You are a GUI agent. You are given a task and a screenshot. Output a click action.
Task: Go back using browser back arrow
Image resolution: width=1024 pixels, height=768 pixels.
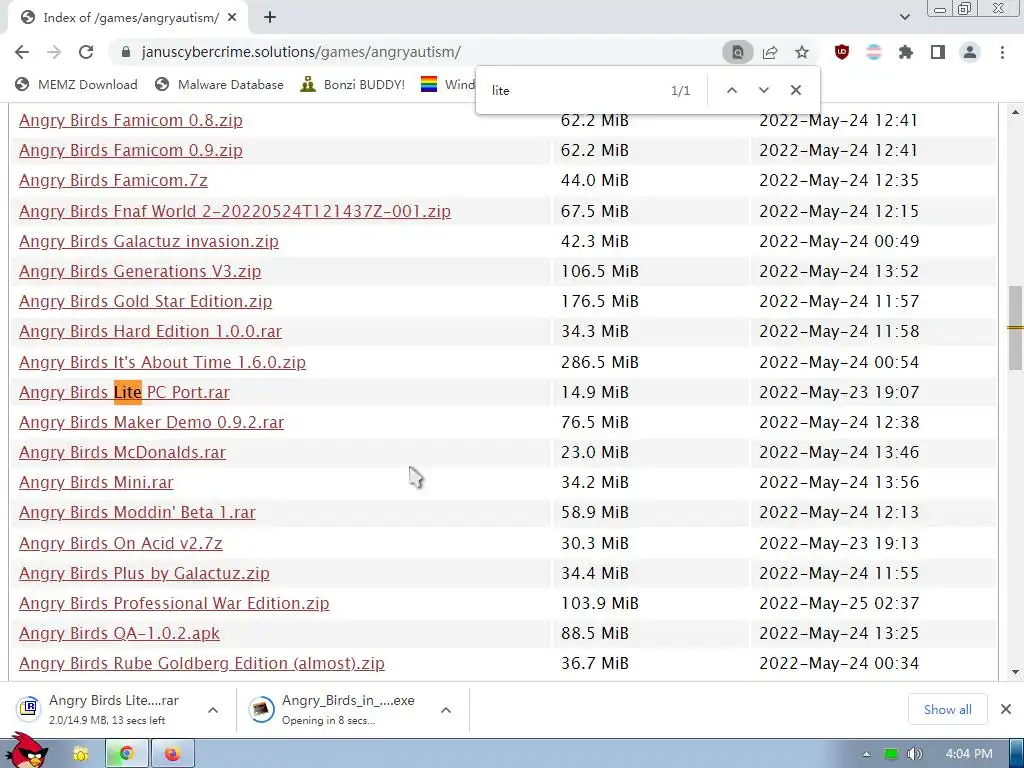(22, 52)
